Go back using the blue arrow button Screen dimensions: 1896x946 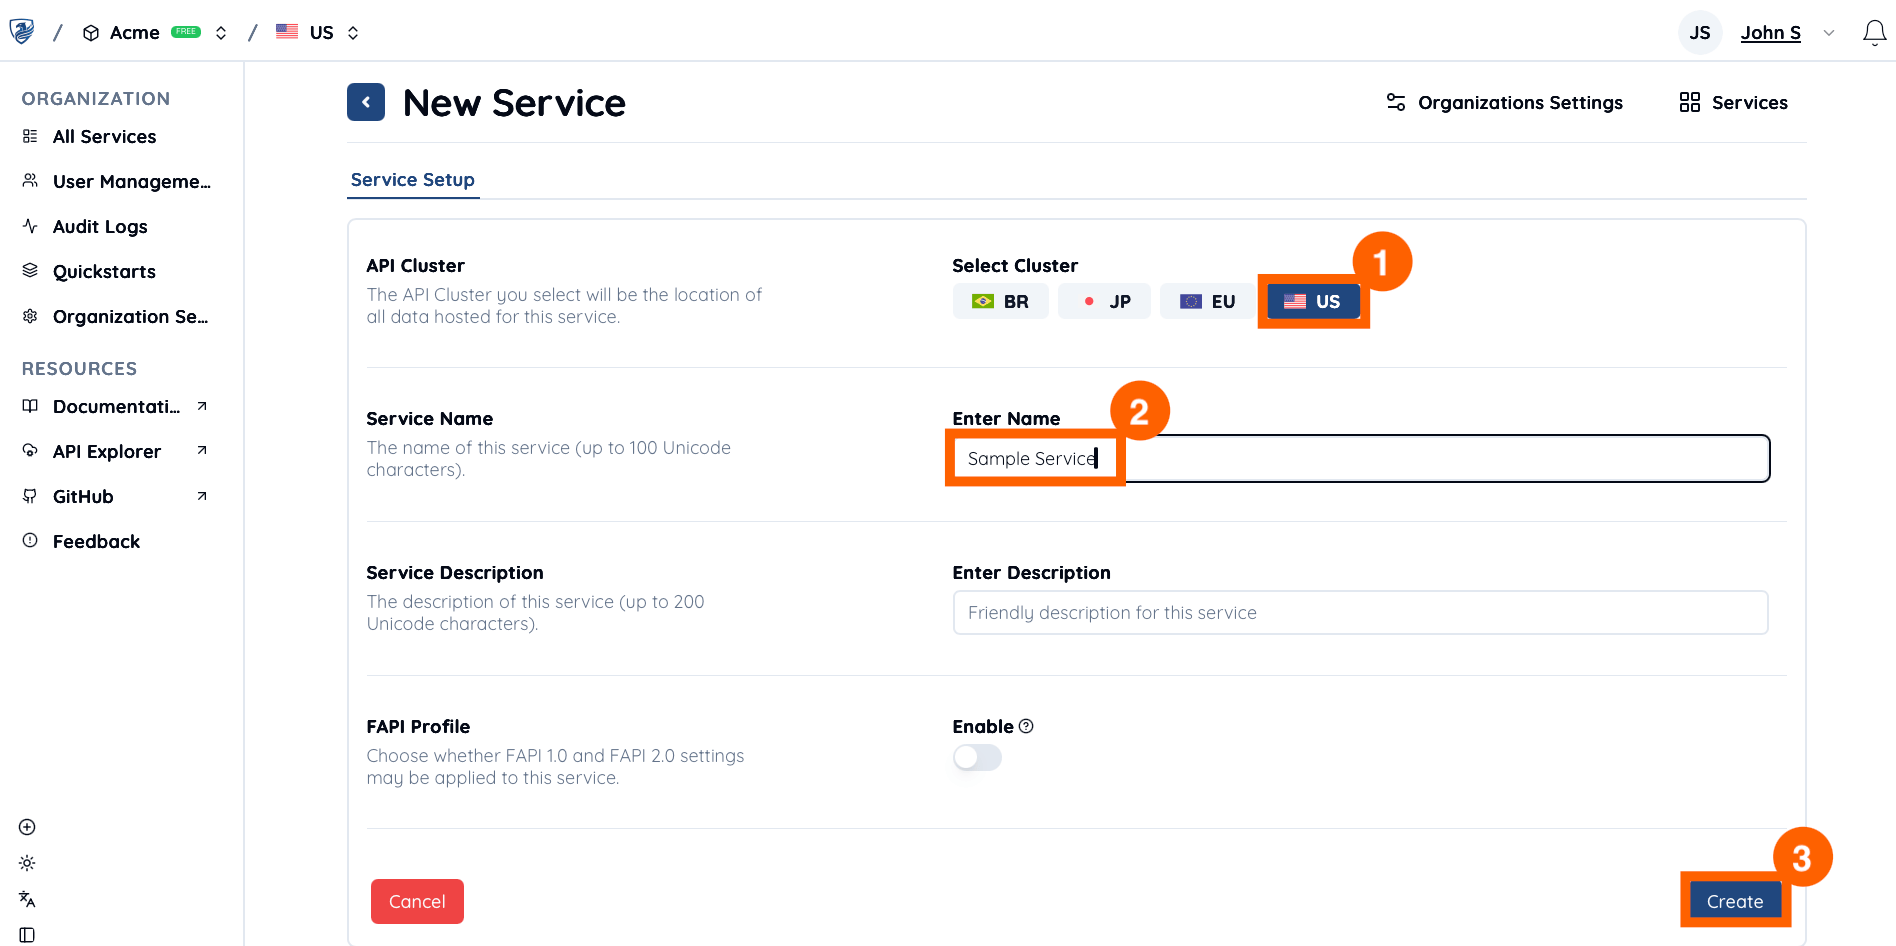366,102
